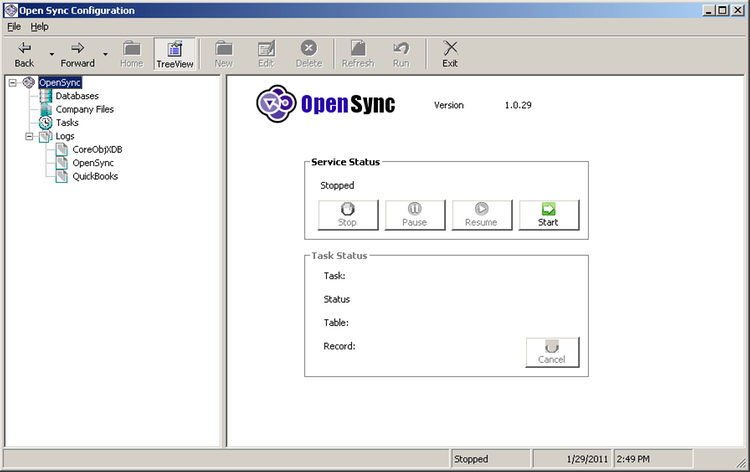
Task: Click the 2:49 PM time in status bar
Action: pos(633,459)
